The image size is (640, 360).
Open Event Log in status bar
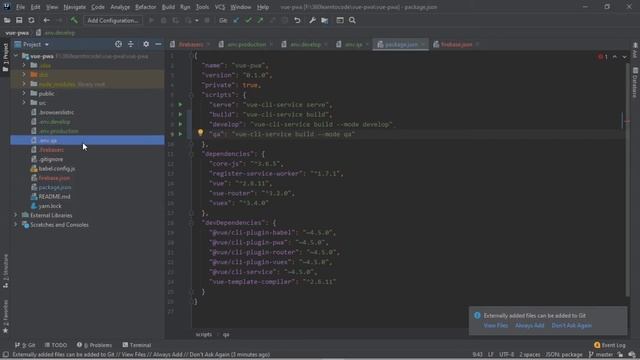(x=610, y=345)
